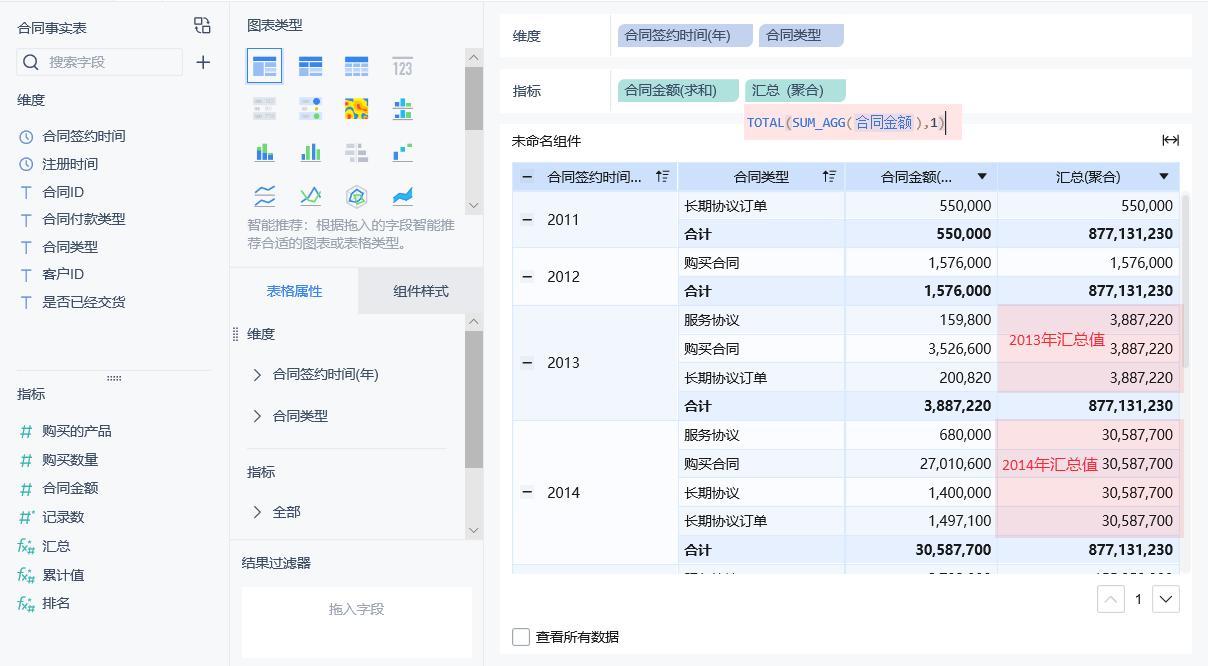1208x666 pixels.
Task: Click the 汇总 (聚合) indicator pill
Action: [795, 91]
